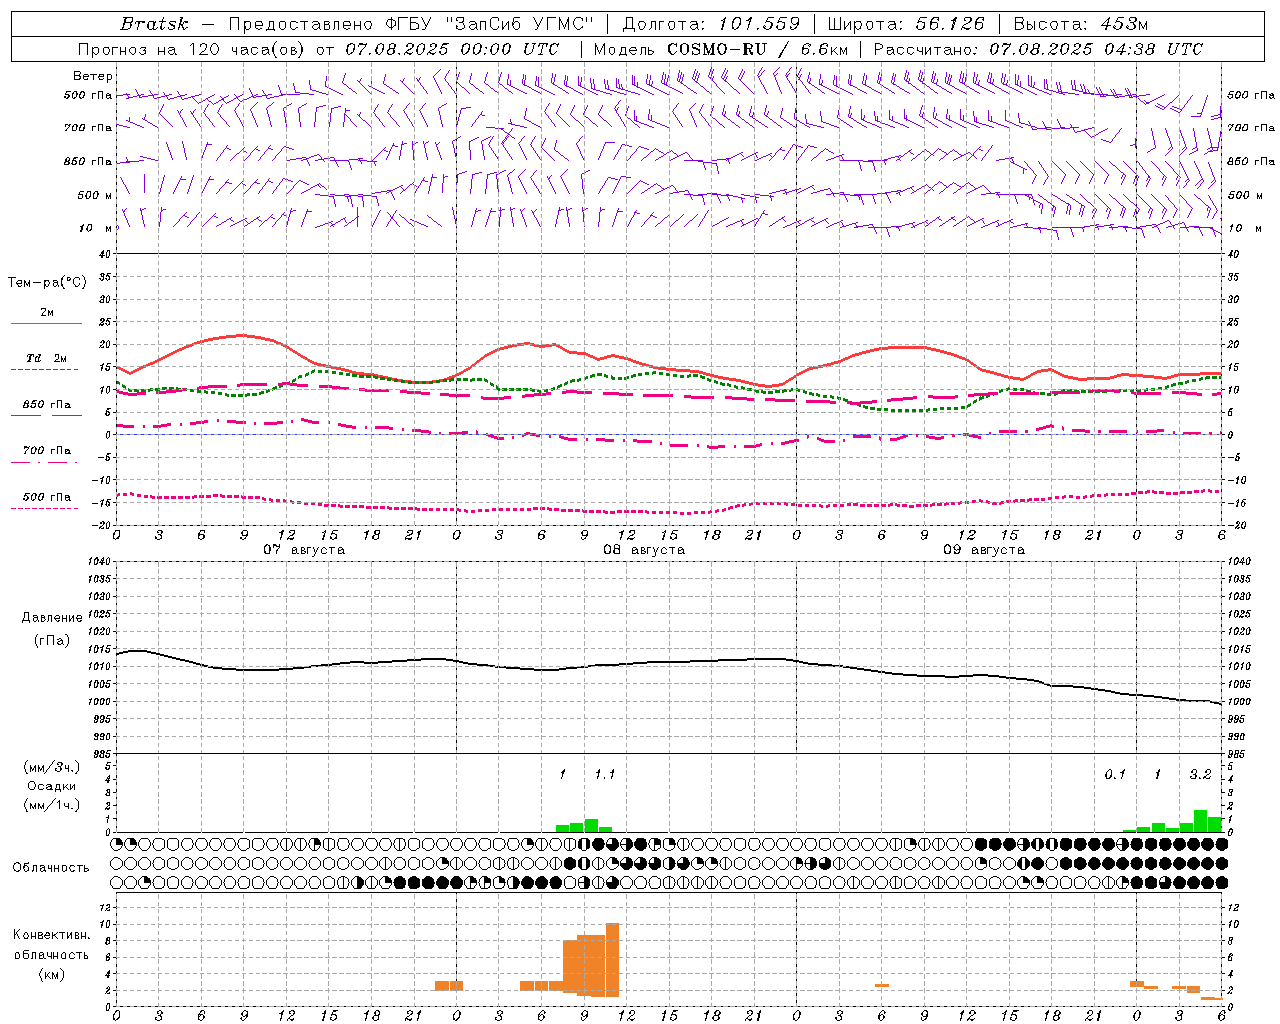The width and height of the screenshot is (1280, 1024).
Task: Click the '(мм/1ч.)' precipitation unit label
Action: pyautogui.click(x=51, y=805)
